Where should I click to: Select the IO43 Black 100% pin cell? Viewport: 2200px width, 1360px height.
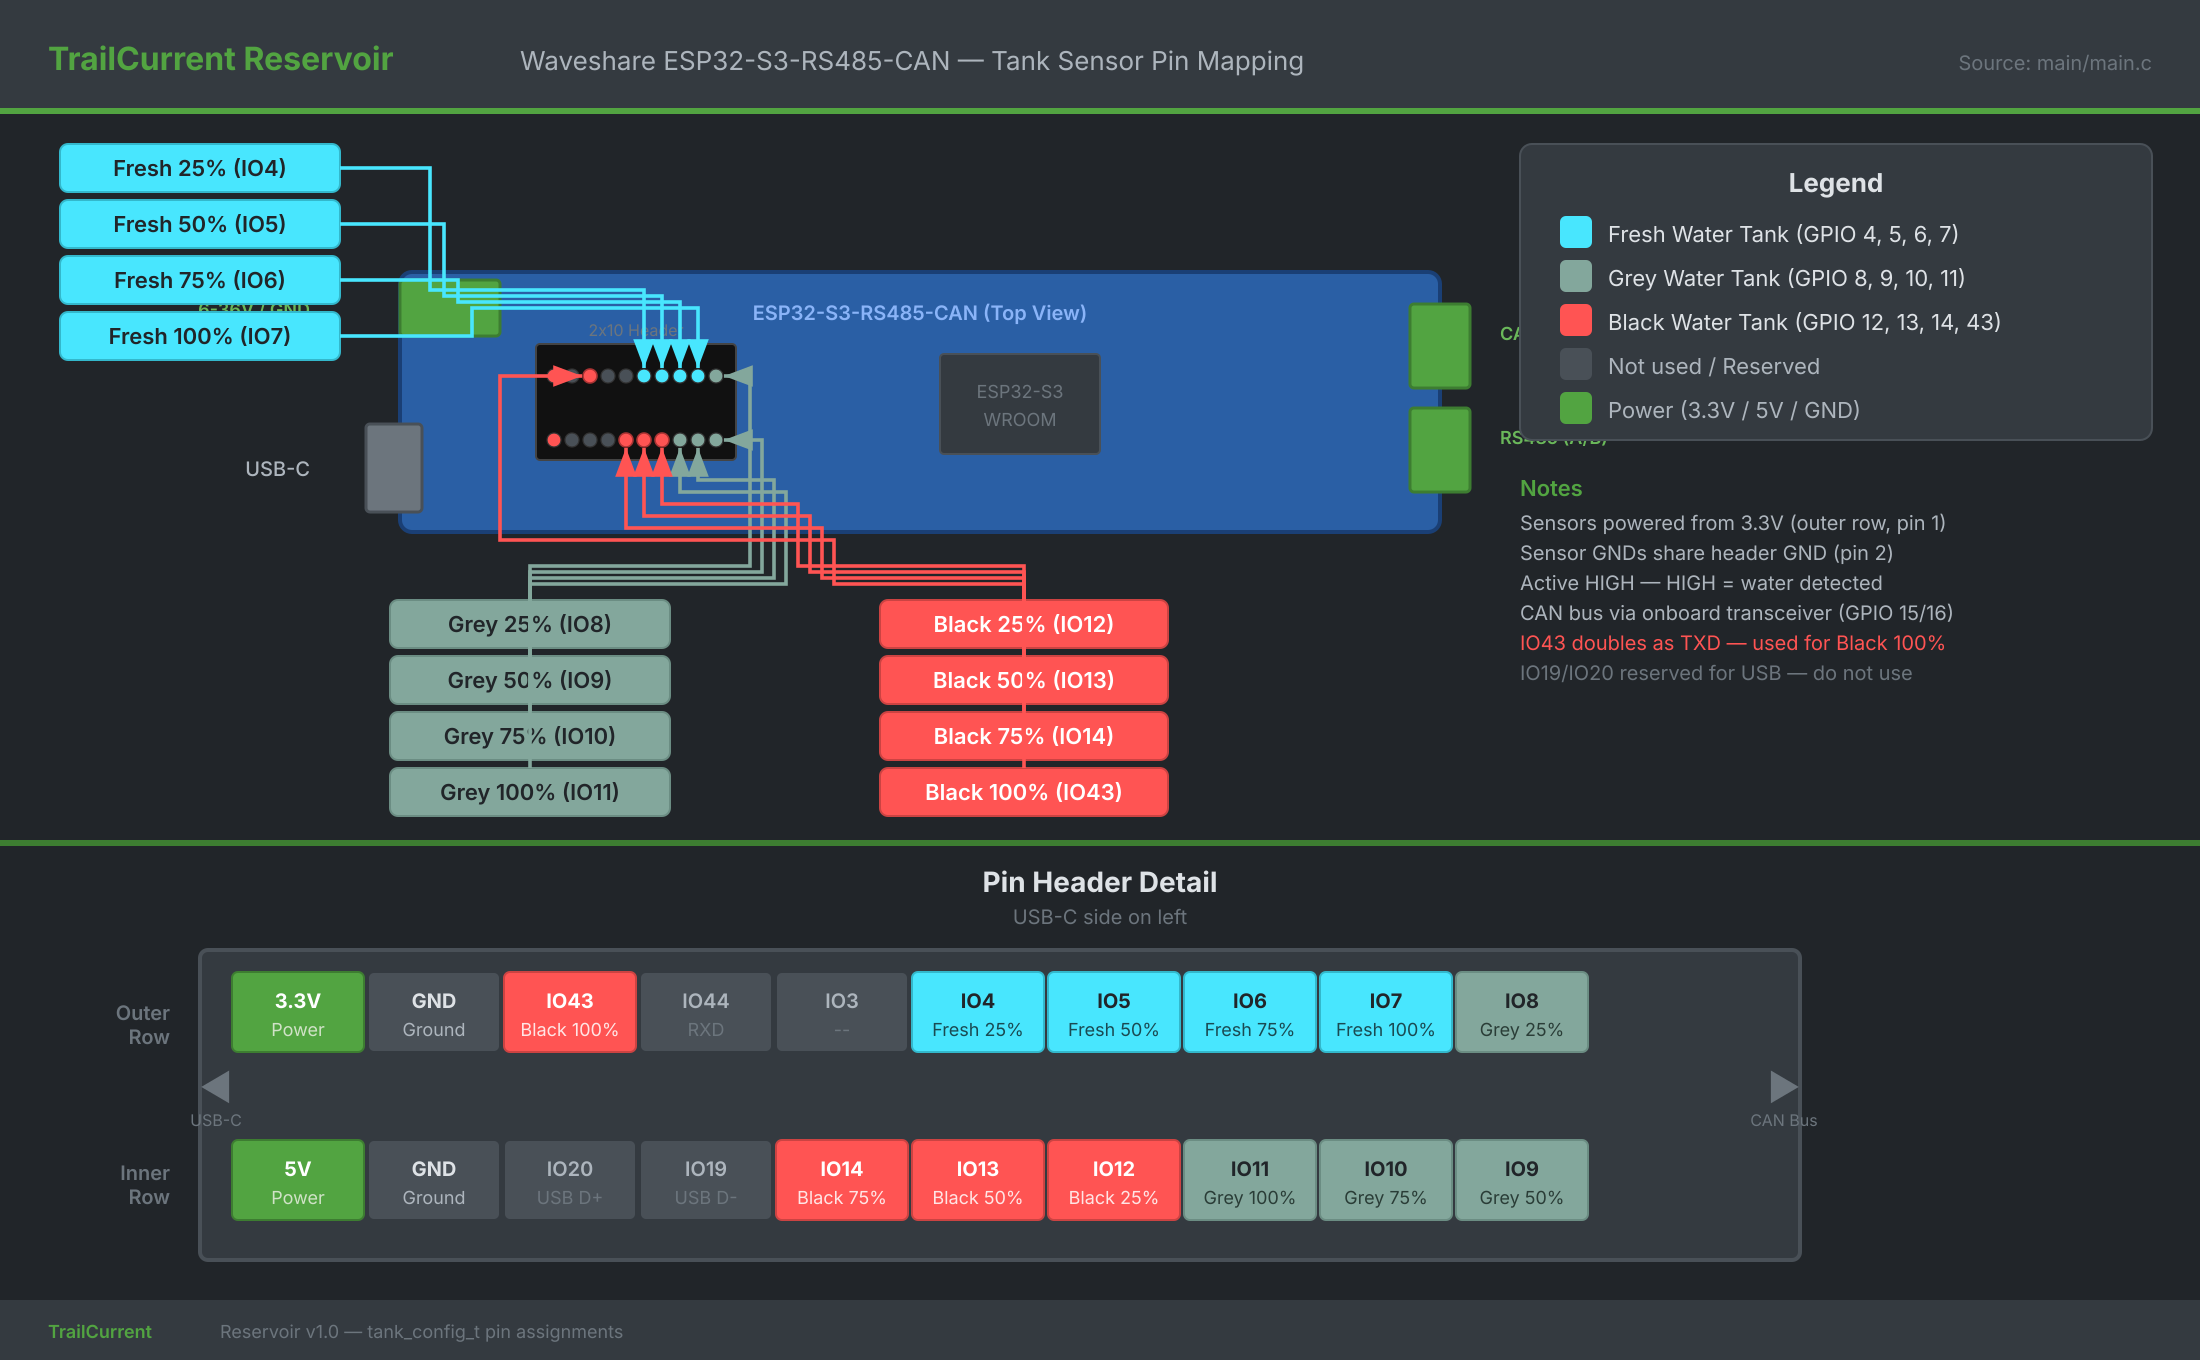(x=569, y=1011)
